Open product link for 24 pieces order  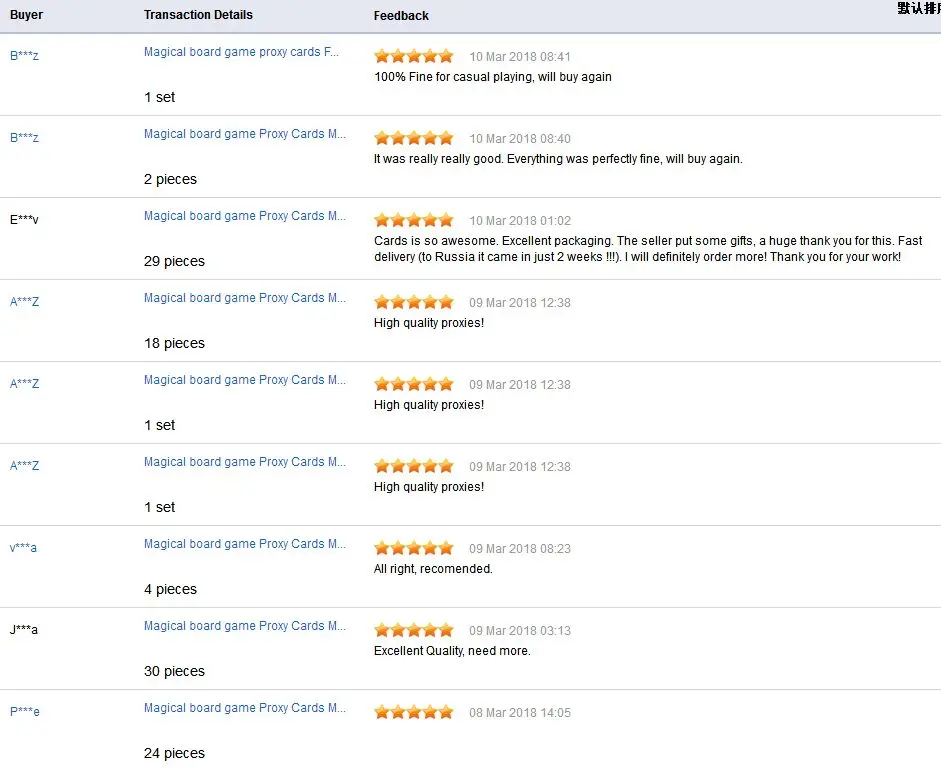coord(245,708)
